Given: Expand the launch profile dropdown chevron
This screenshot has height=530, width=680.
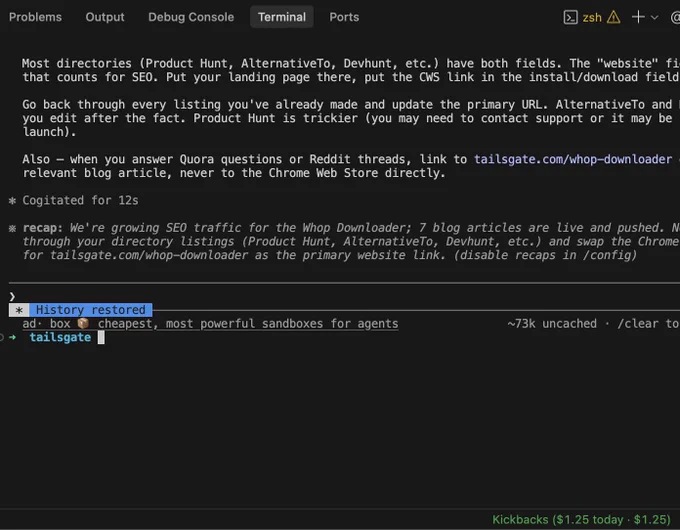Looking at the screenshot, I should point(654,18).
